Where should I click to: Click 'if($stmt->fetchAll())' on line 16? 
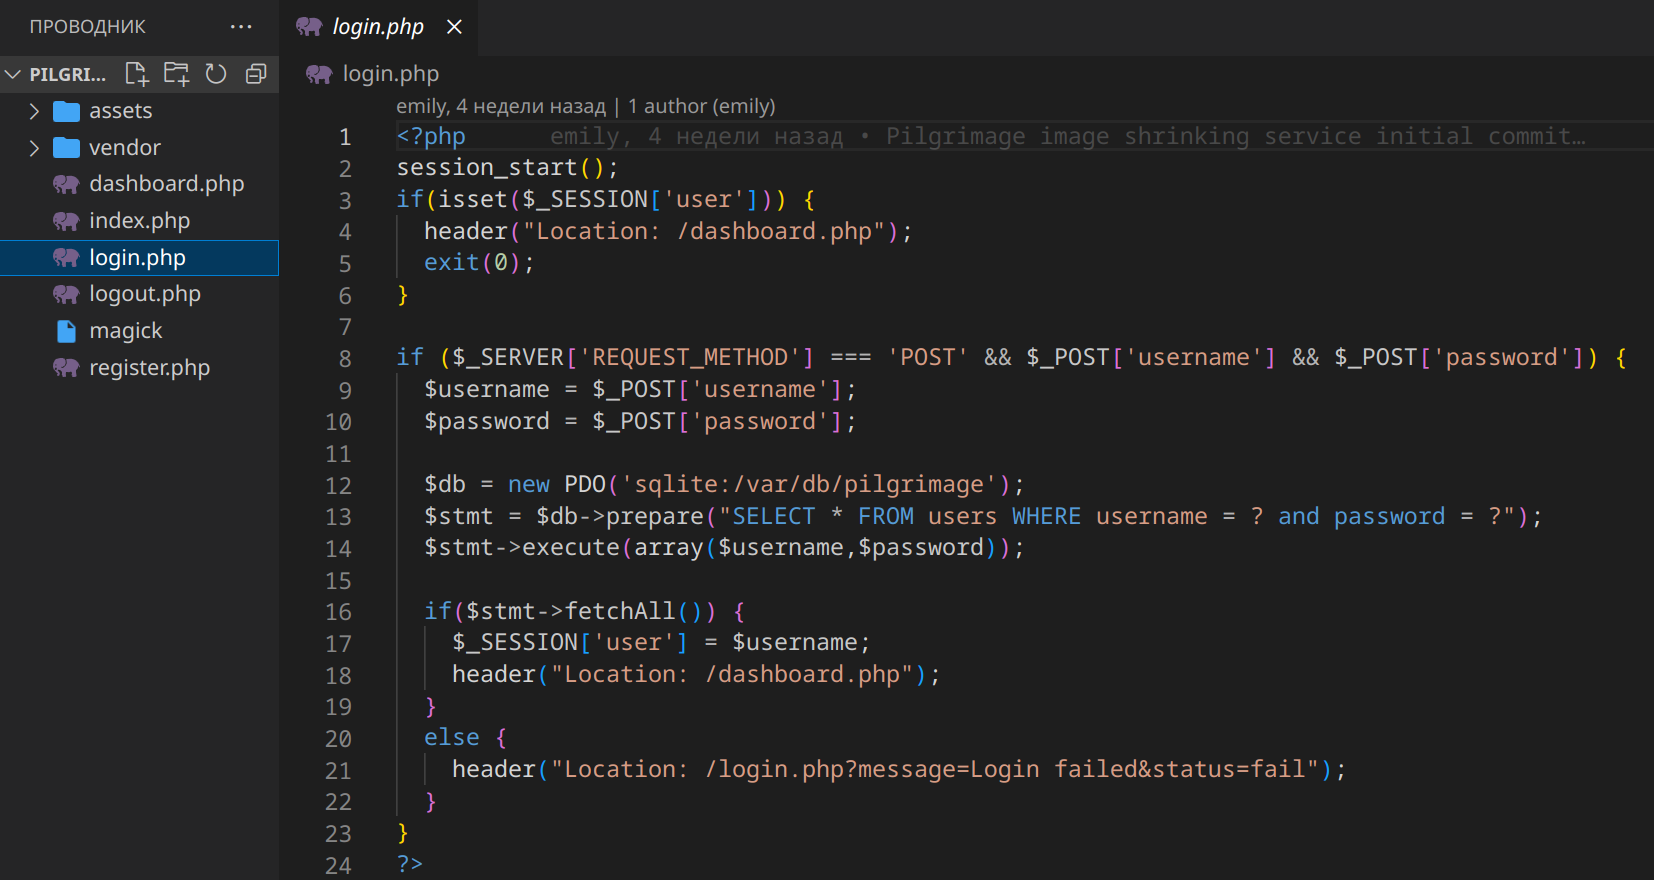pos(570,611)
